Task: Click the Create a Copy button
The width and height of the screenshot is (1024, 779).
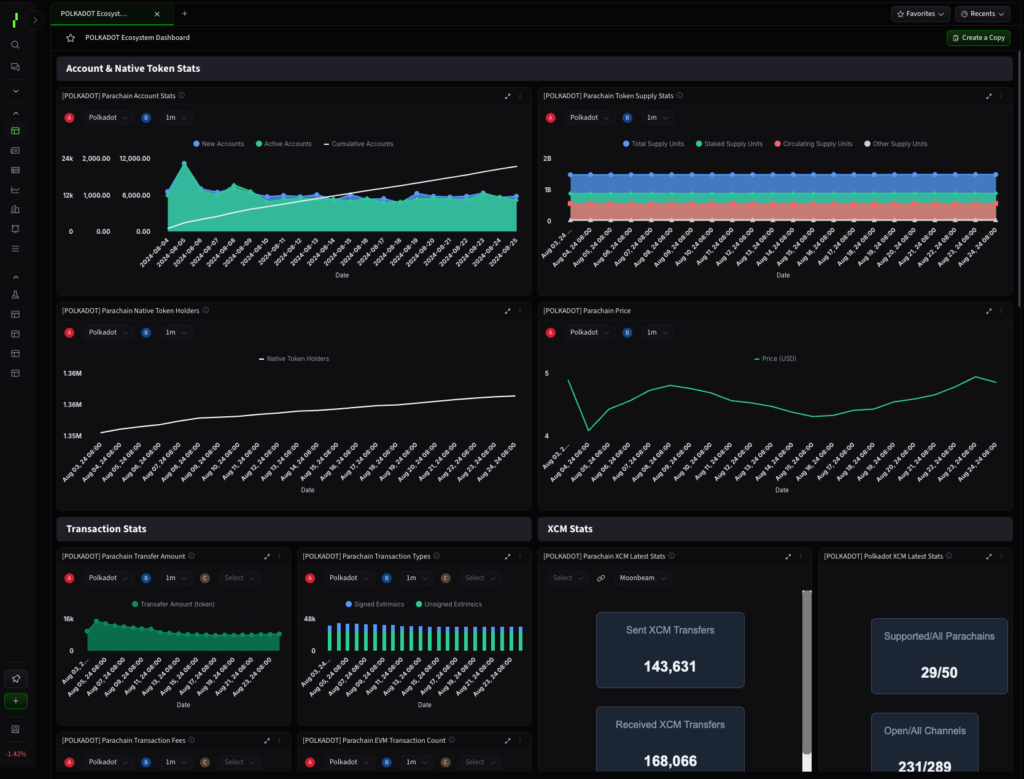Action: pyautogui.click(x=978, y=38)
